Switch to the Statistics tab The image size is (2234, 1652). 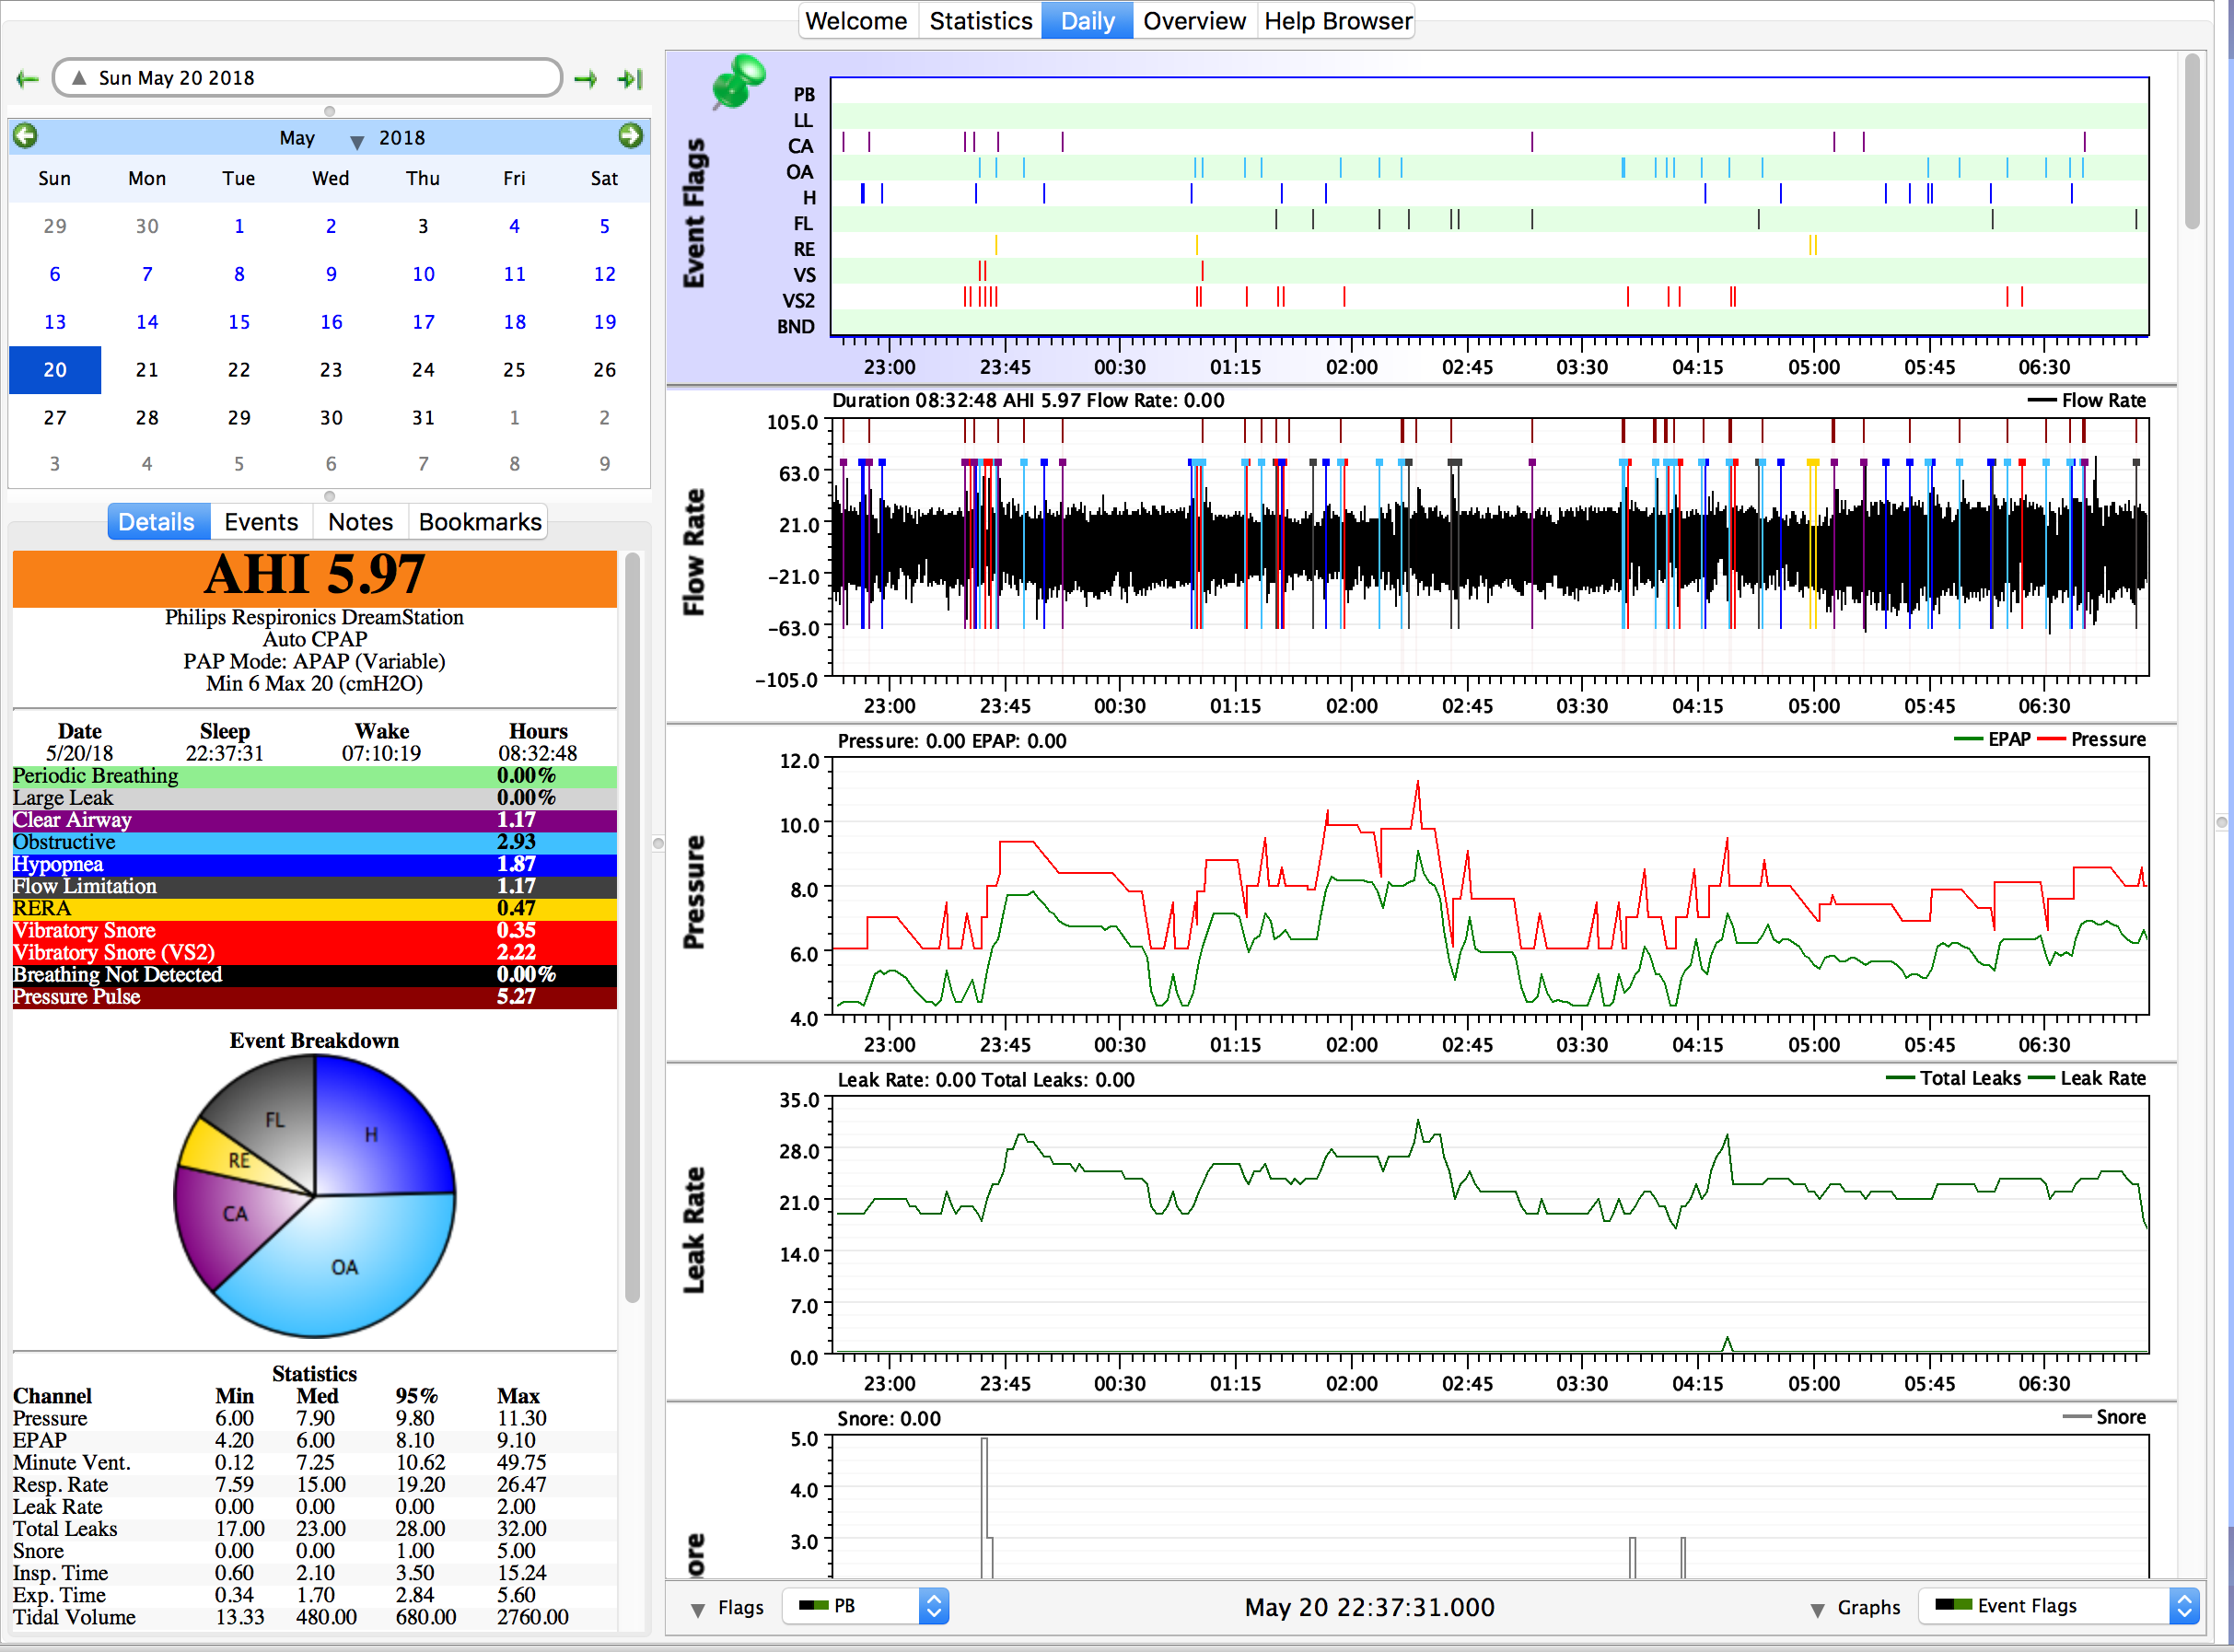pos(980,21)
